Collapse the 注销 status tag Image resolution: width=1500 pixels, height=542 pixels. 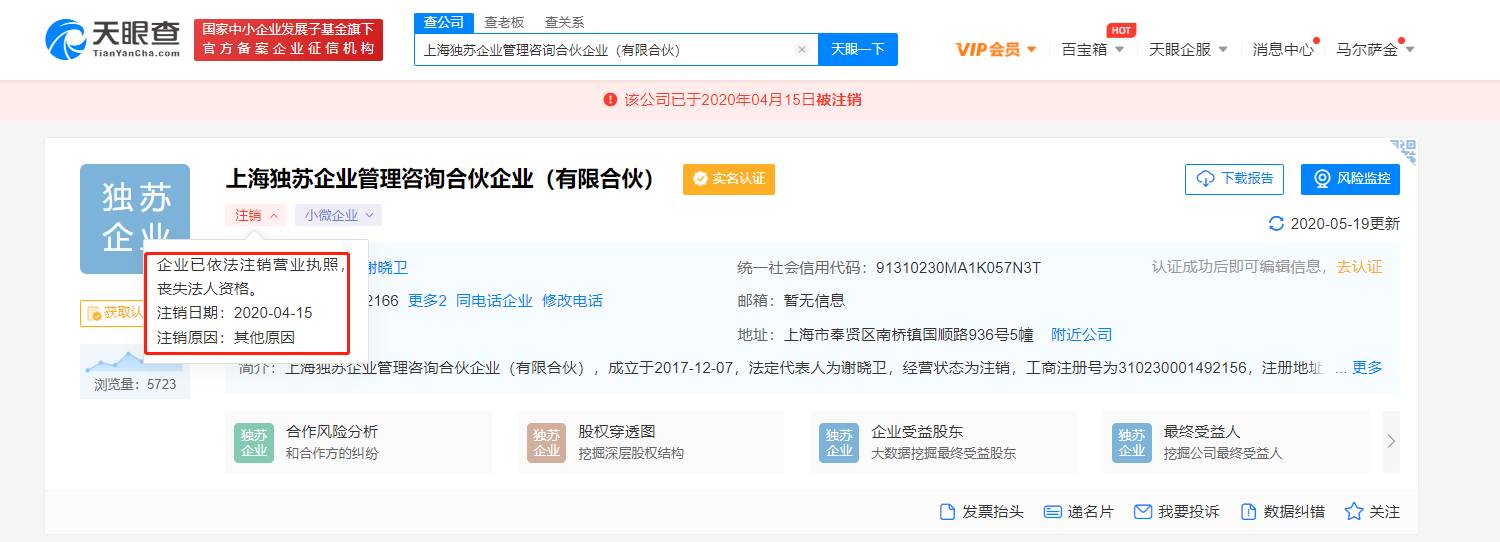256,215
